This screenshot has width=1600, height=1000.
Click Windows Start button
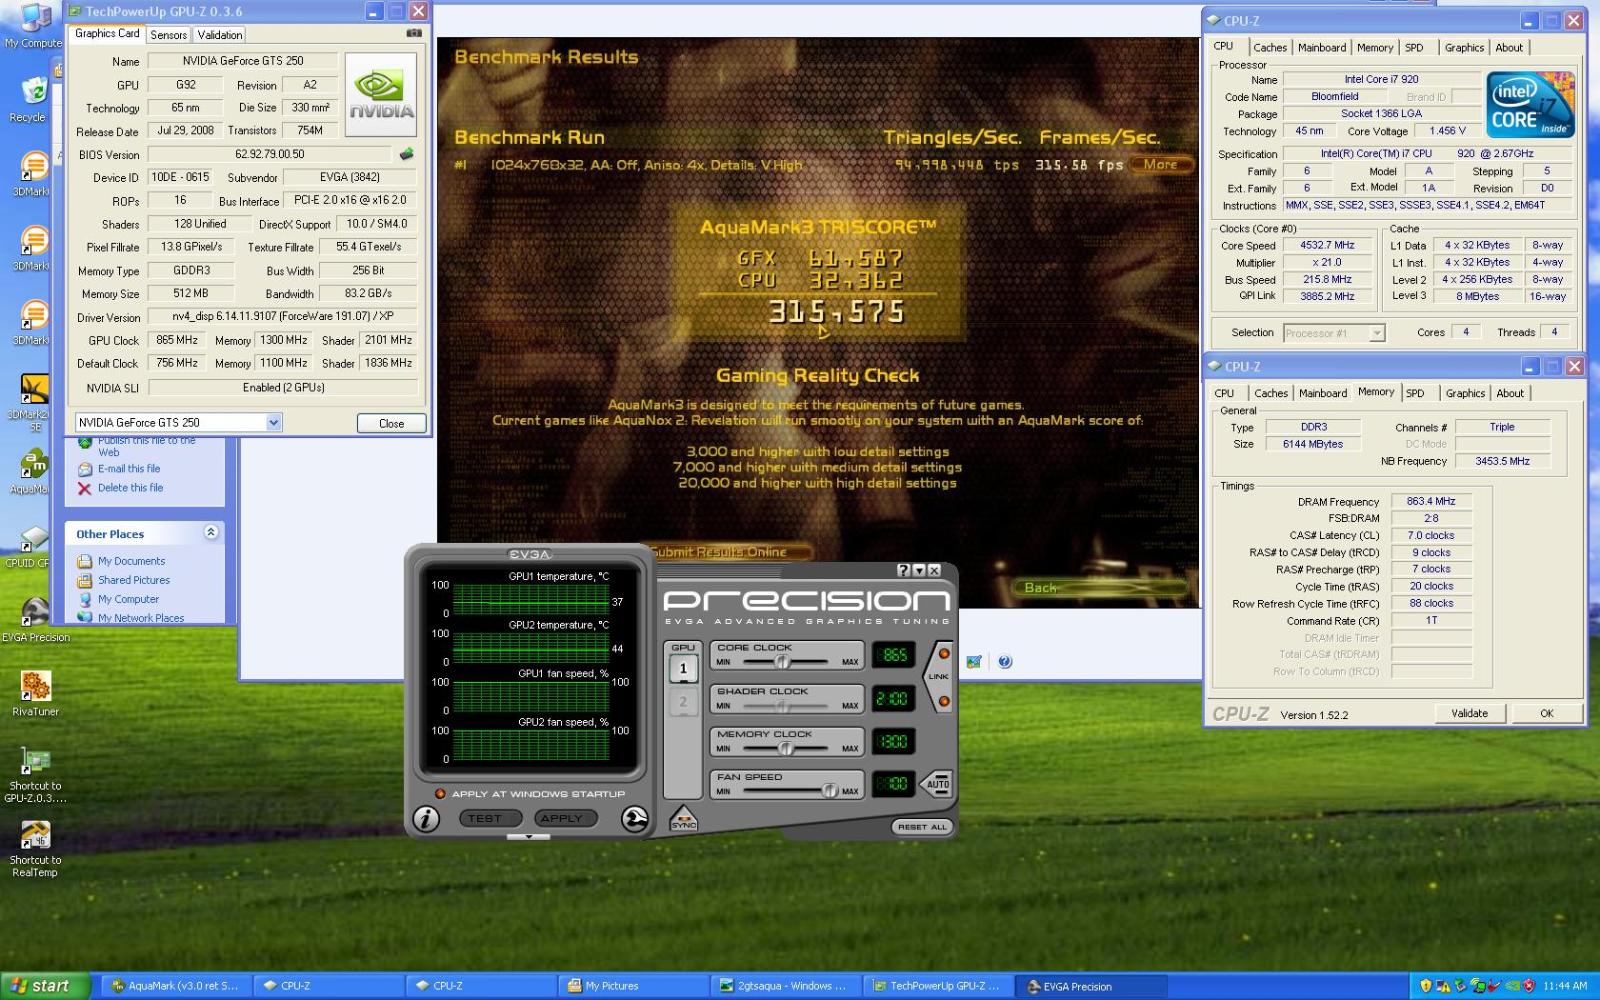pyautogui.click(x=44, y=986)
